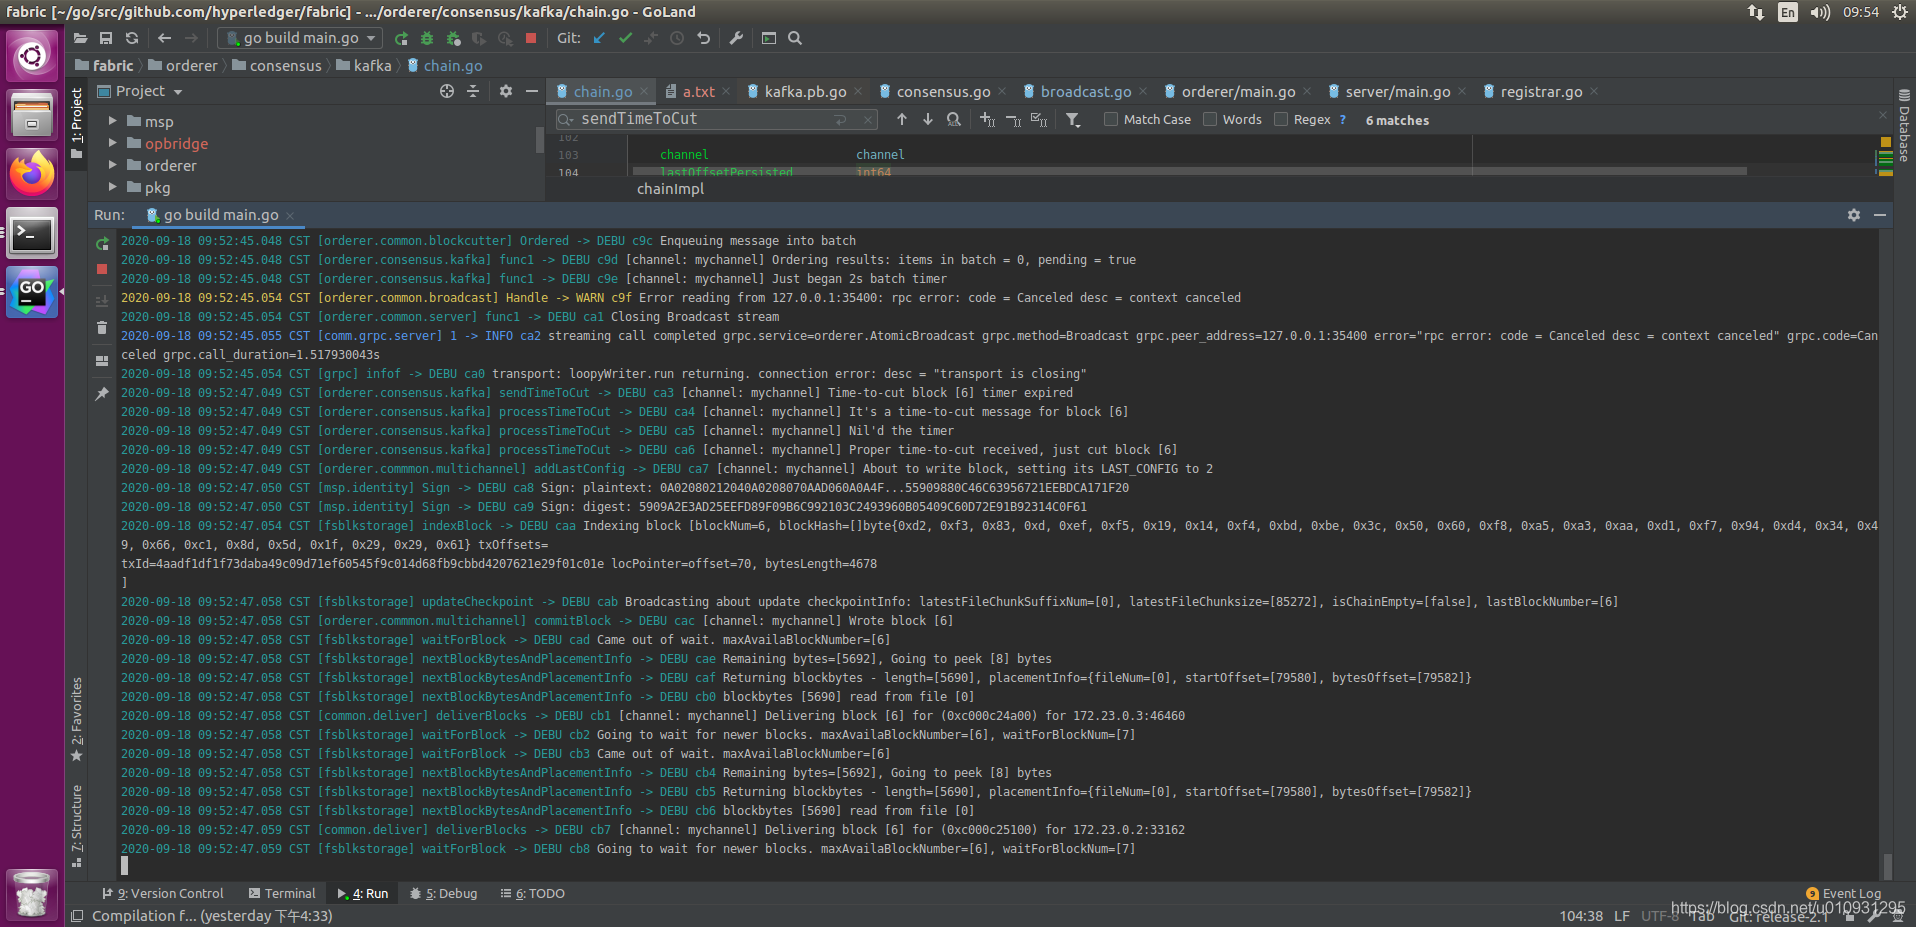This screenshot has height=927, width=1916.
Task: Open Run panel settings gear
Action: (x=1854, y=215)
